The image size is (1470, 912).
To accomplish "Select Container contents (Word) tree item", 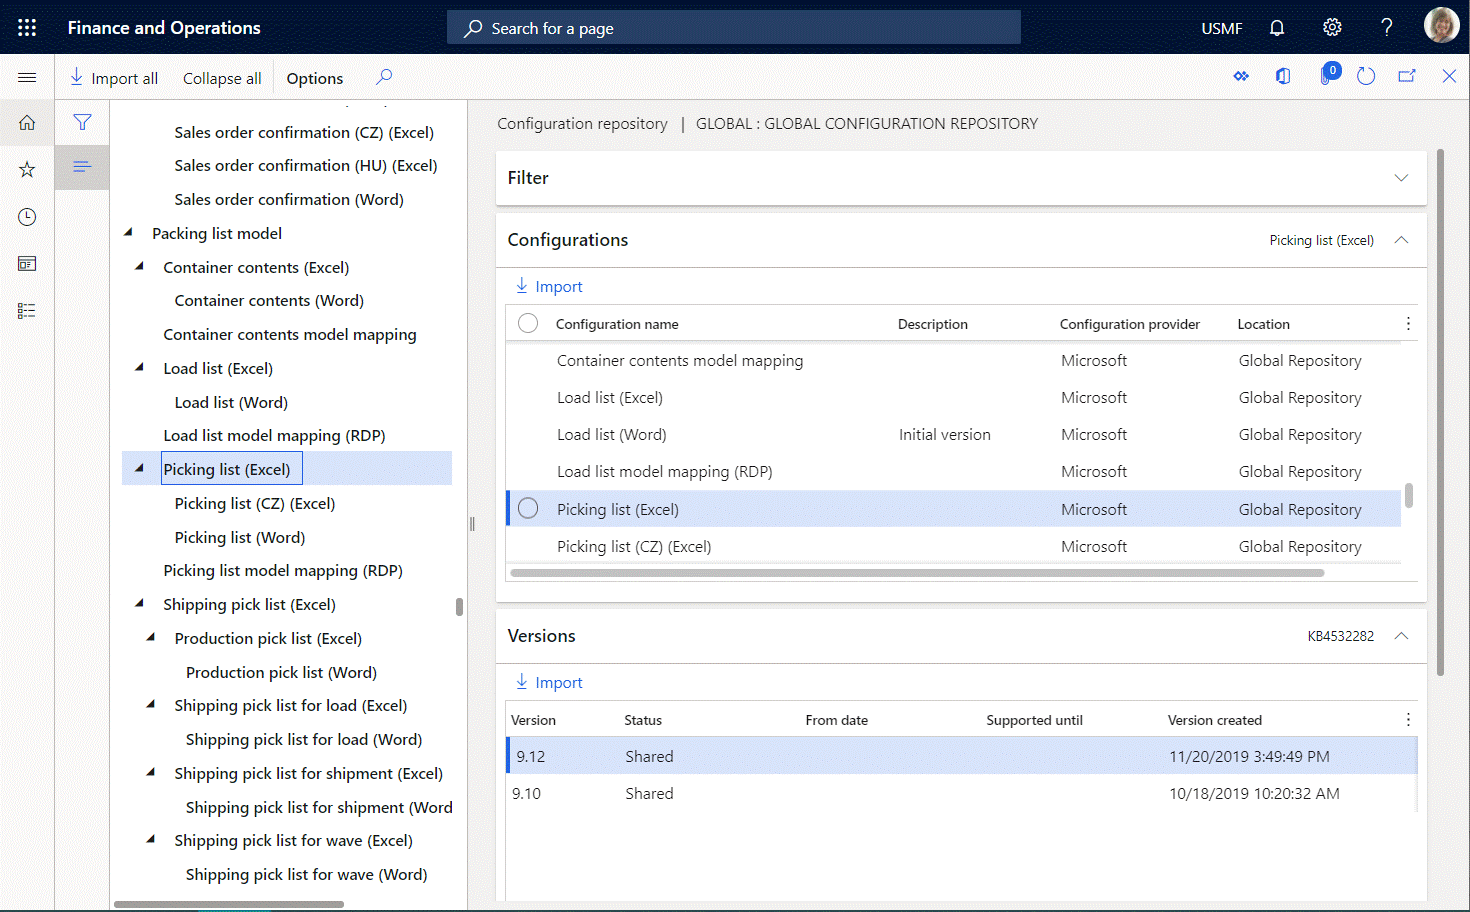I will 269,300.
